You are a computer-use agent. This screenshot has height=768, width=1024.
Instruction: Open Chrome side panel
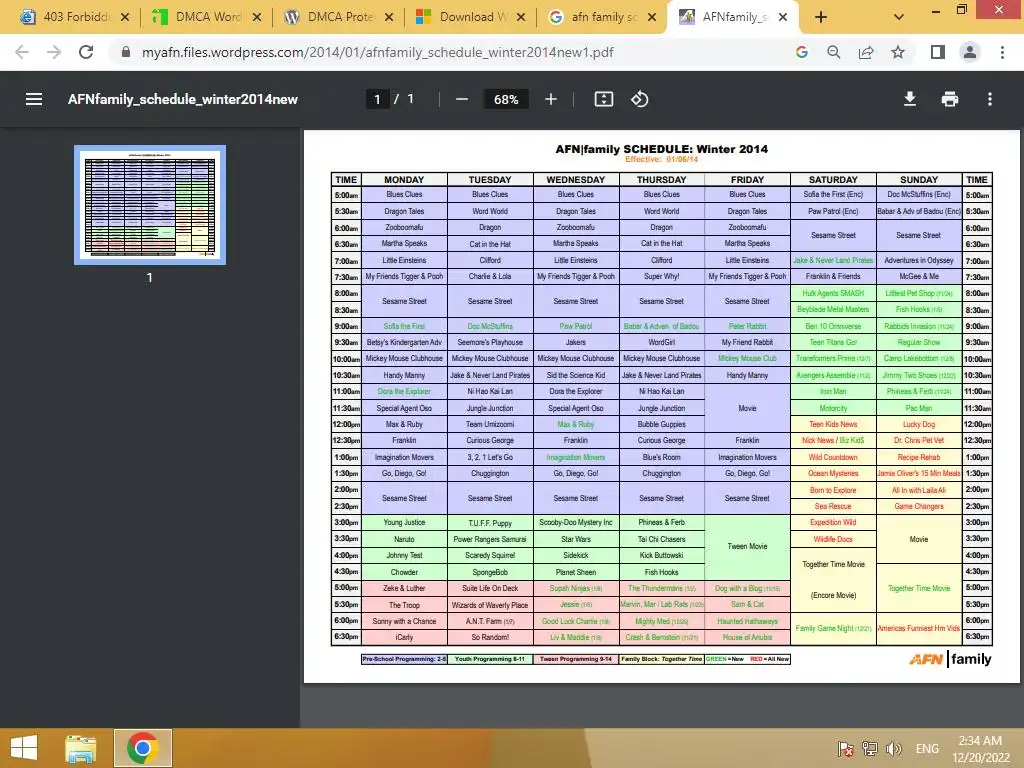click(x=938, y=52)
